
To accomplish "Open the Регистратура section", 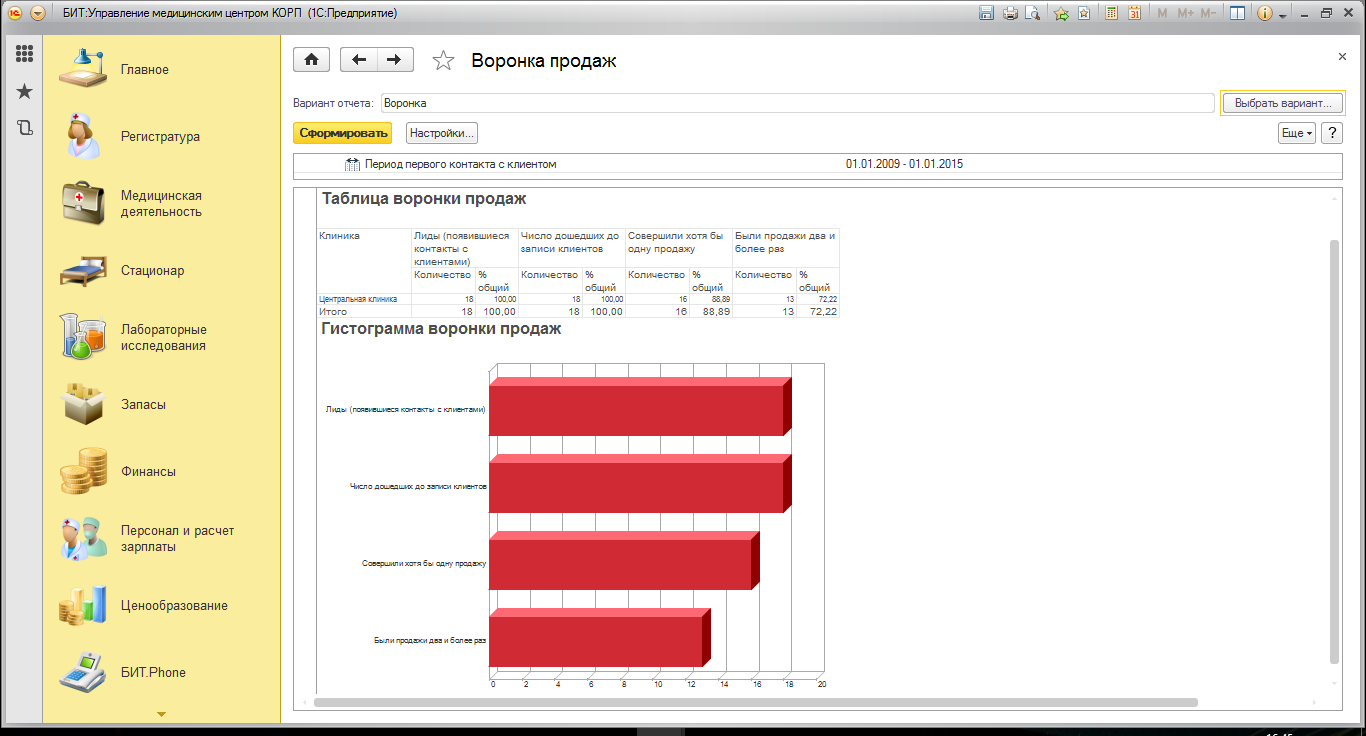I will [x=160, y=137].
